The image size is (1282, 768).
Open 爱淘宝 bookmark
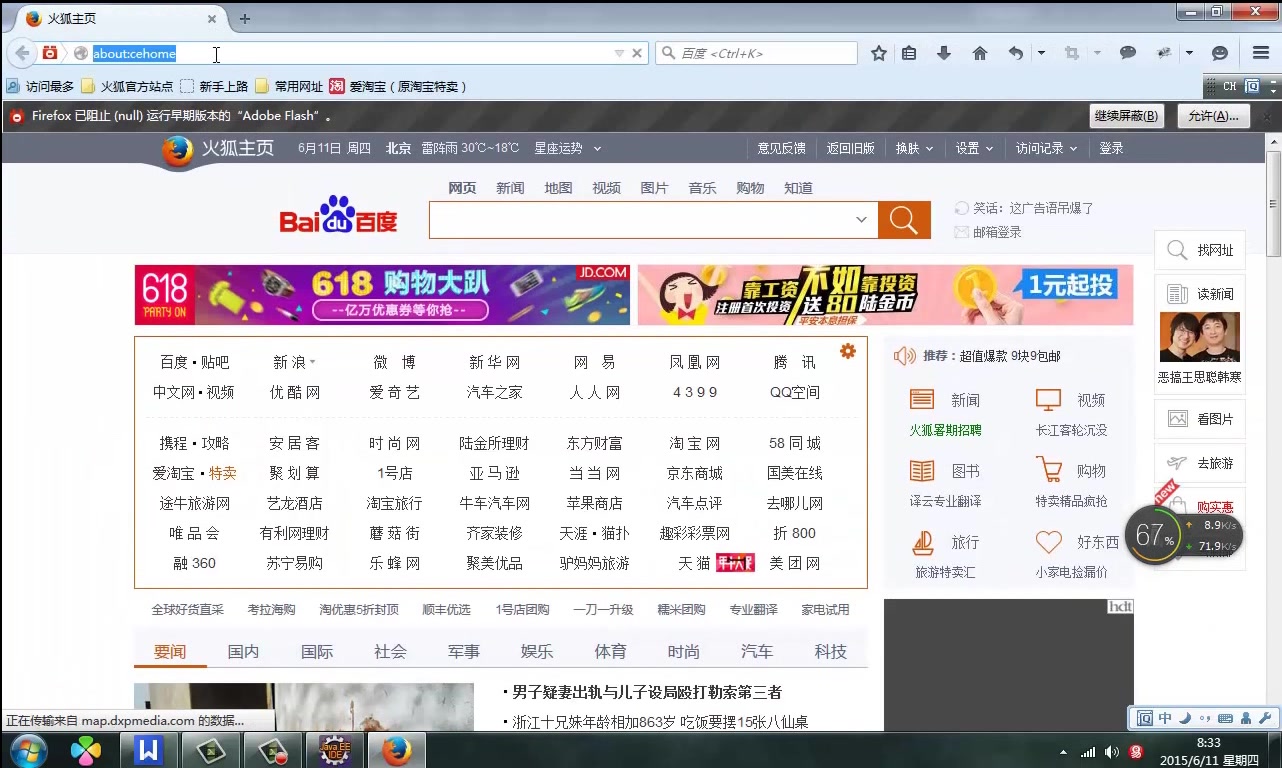pos(398,87)
